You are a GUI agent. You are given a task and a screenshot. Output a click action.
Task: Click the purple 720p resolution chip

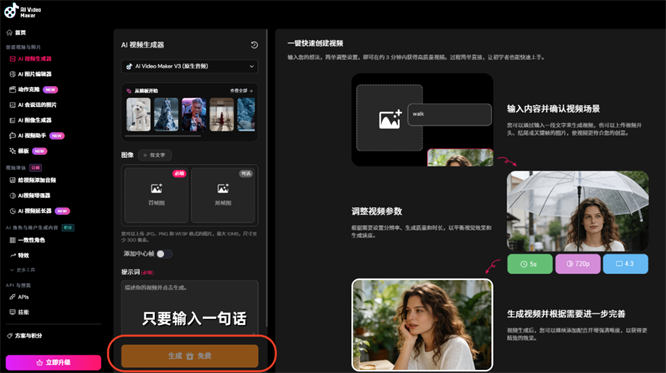(578, 264)
